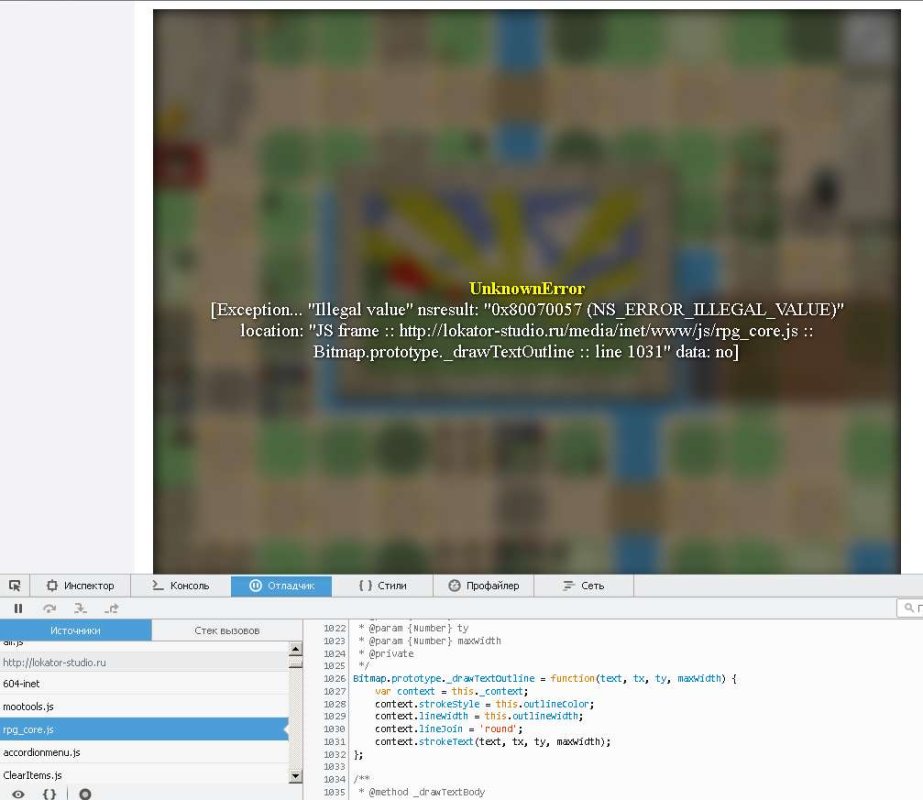The height and width of the screenshot is (800, 923).
Task: Activate the element picker tool
Action: coord(15,586)
